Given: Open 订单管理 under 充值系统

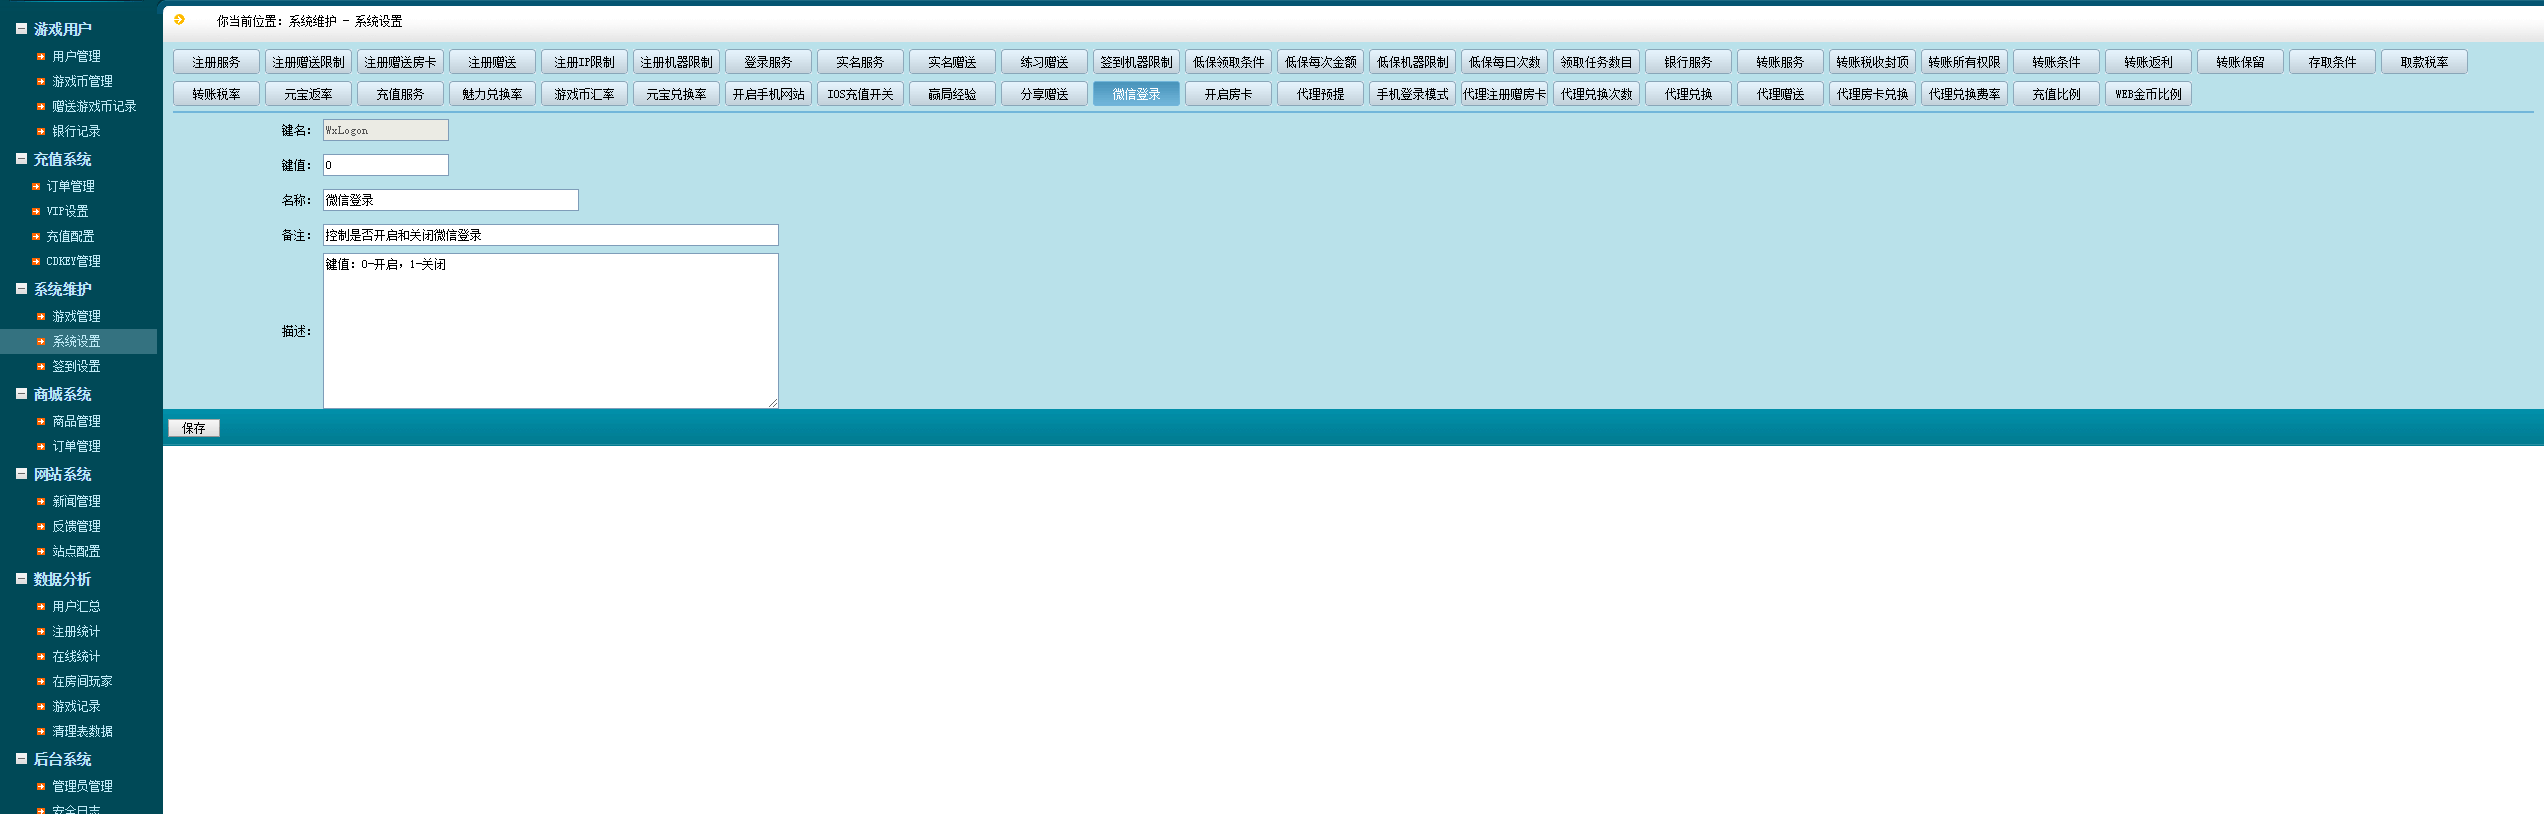Looking at the screenshot, I should [70, 187].
